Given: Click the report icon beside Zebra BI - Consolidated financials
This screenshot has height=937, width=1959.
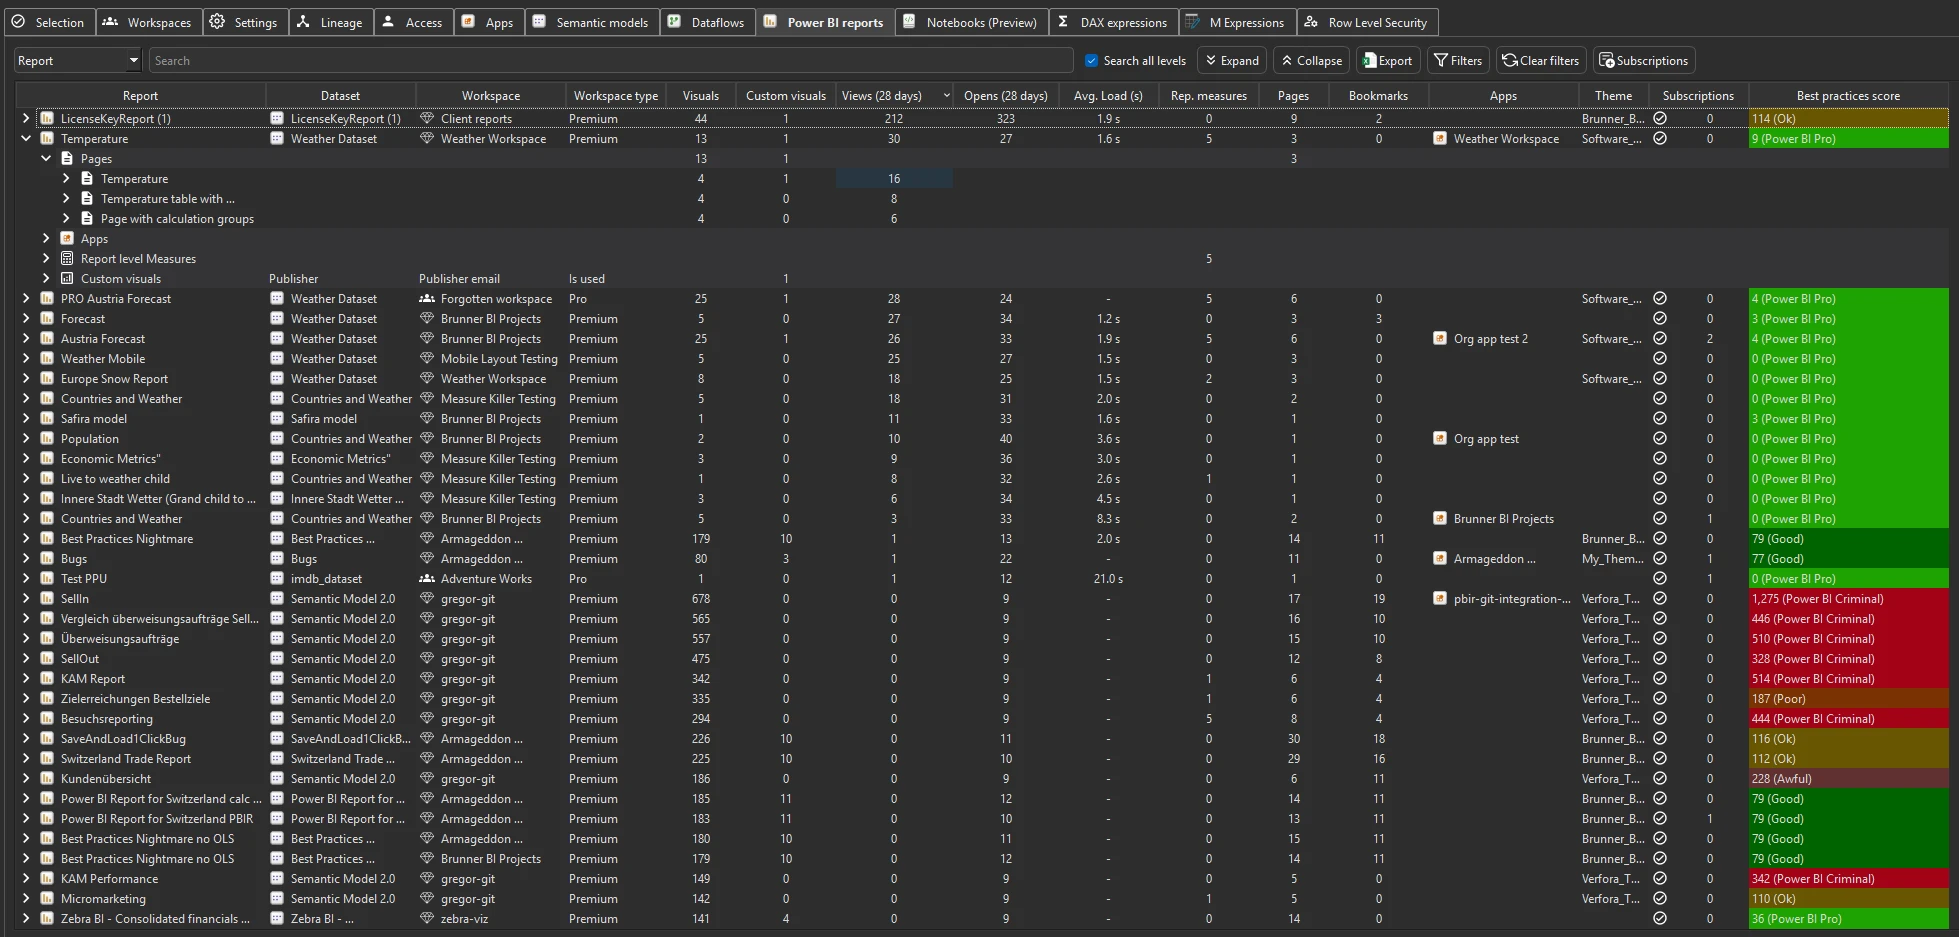Looking at the screenshot, I should [46, 918].
